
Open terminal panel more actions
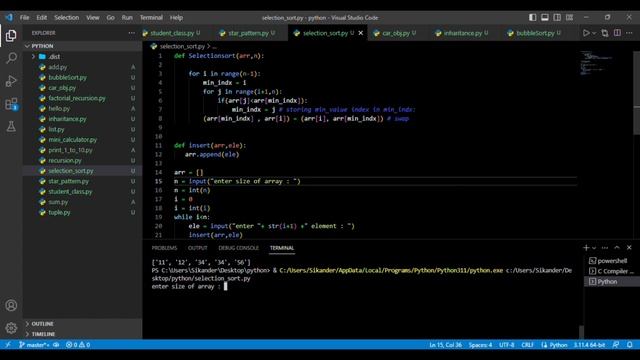(605, 248)
